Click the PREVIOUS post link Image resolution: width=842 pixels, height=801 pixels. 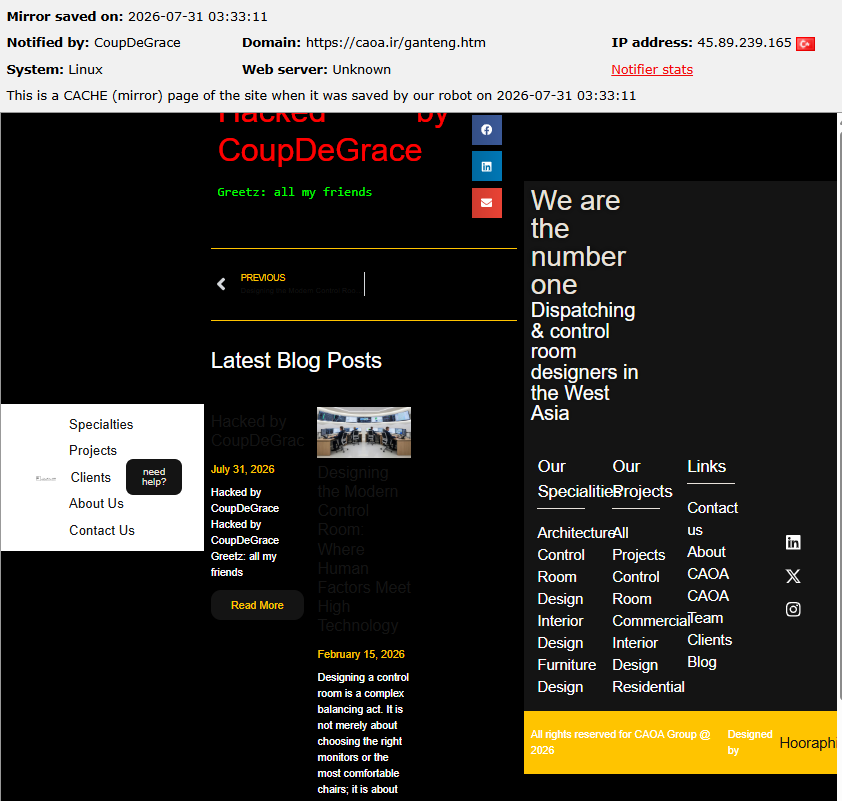[263, 278]
